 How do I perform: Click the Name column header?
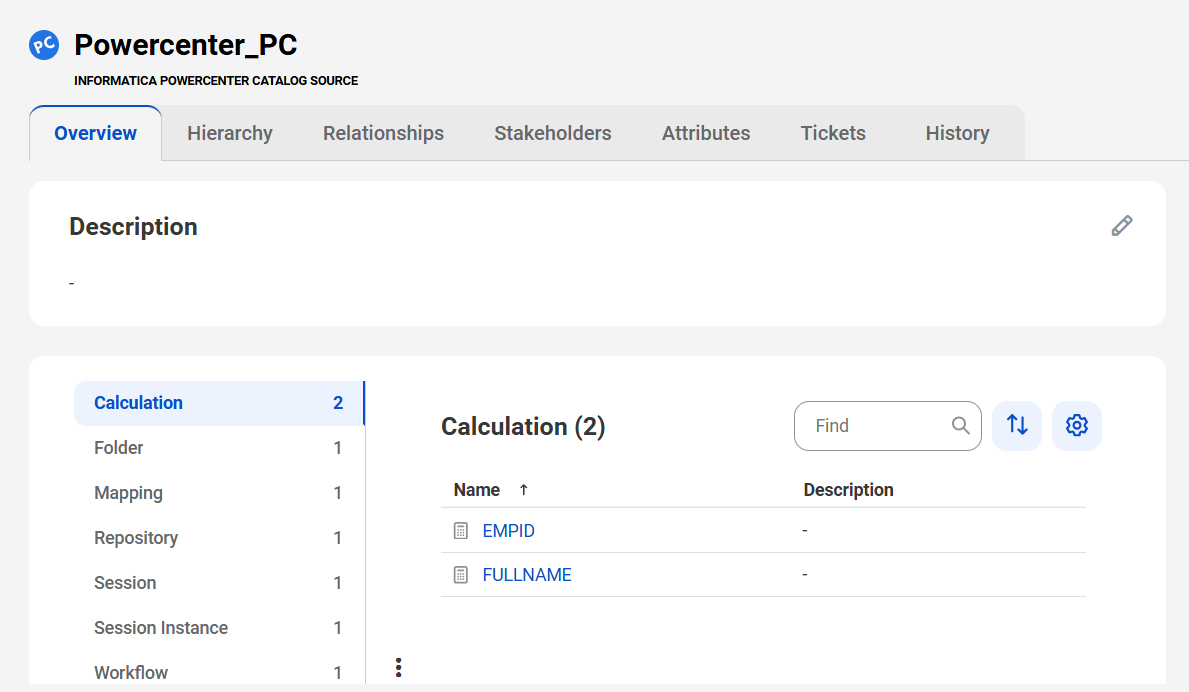tap(476, 490)
